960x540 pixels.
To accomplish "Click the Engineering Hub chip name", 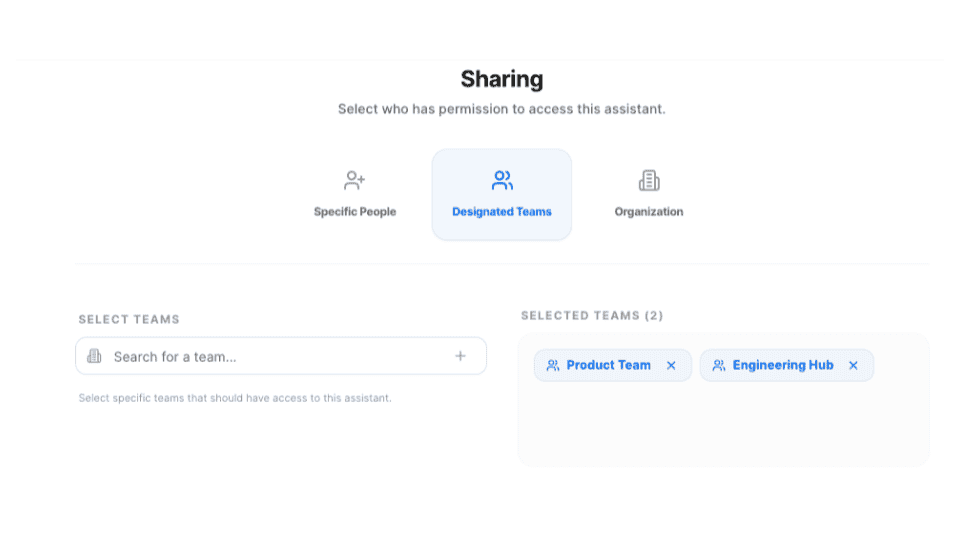I will (x=783, y=366).
